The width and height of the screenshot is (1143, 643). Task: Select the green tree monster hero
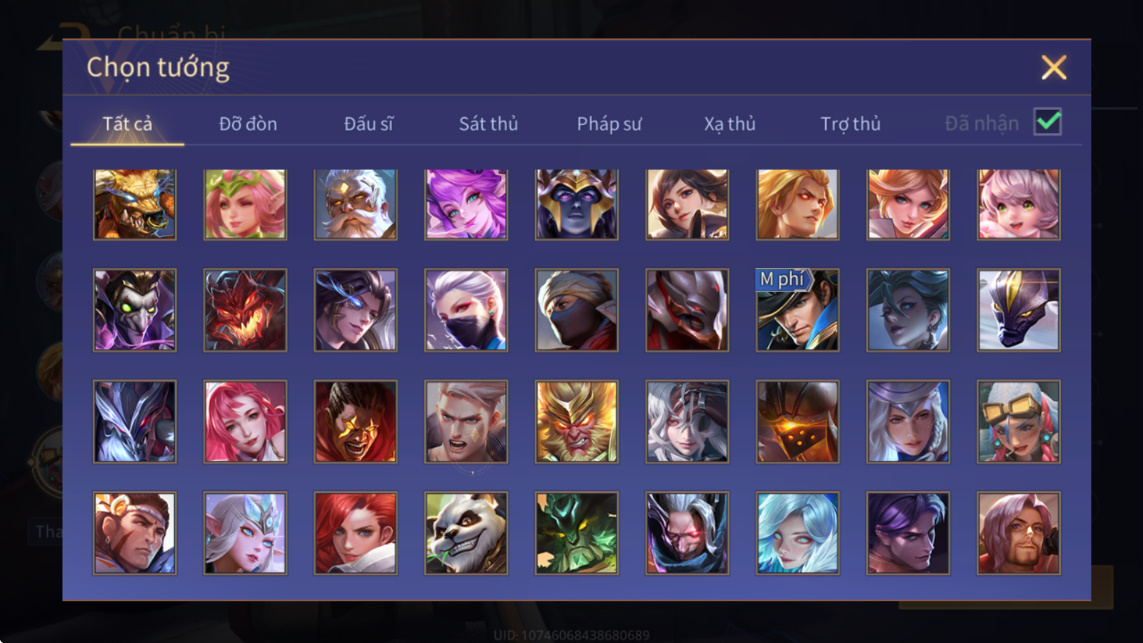coord(577,533)
